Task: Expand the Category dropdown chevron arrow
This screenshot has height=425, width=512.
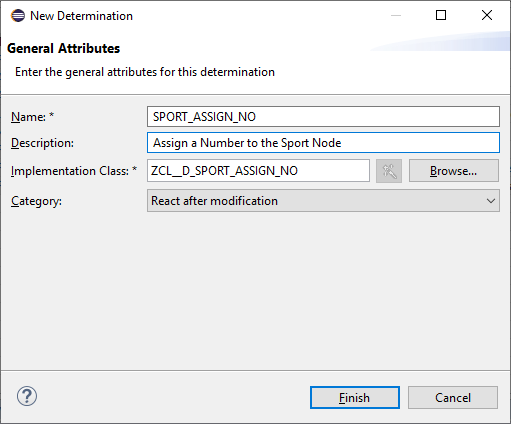Action: (x=490, y=201)
